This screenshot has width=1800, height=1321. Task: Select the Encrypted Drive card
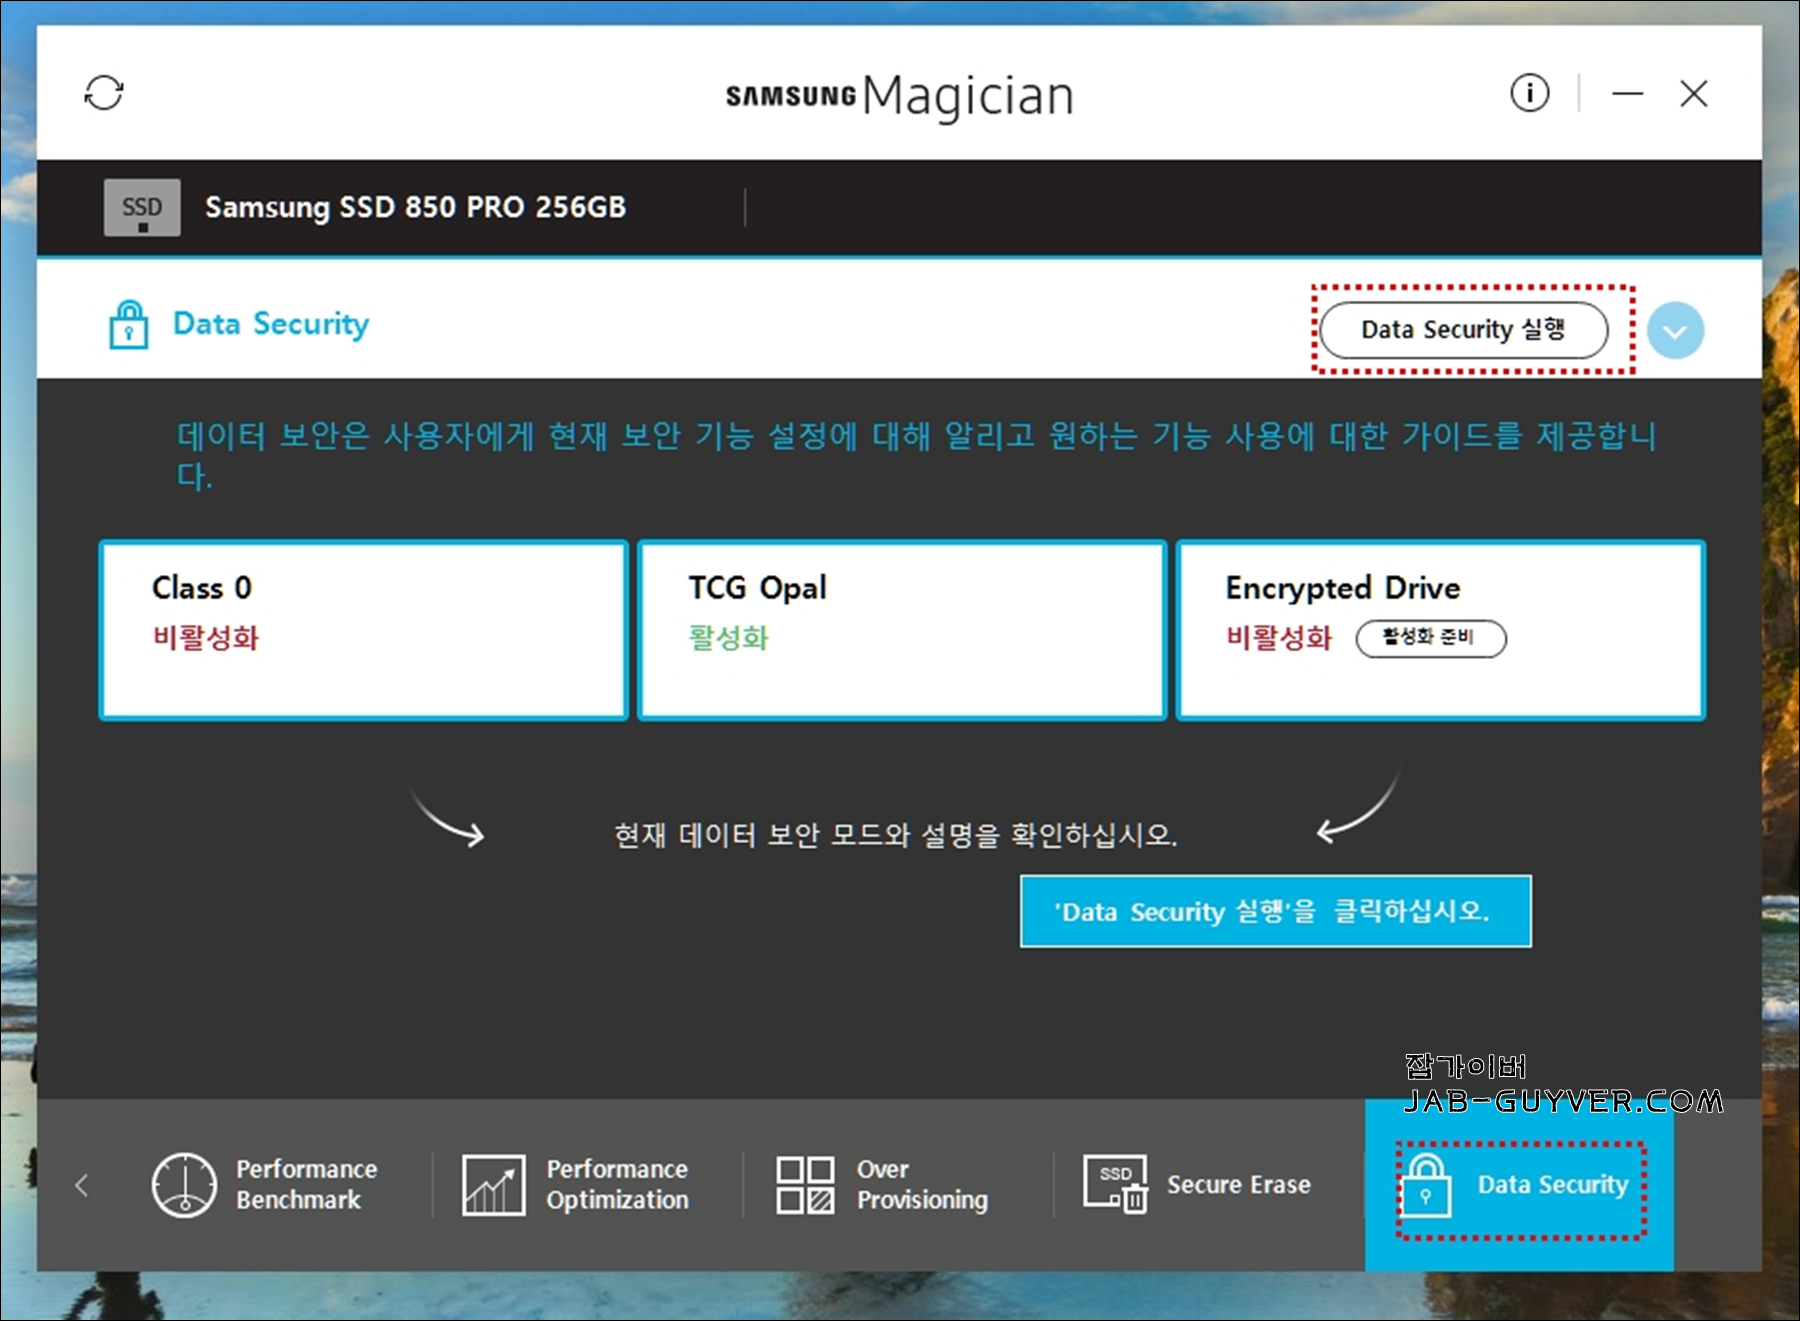(x=1441, y=630)
